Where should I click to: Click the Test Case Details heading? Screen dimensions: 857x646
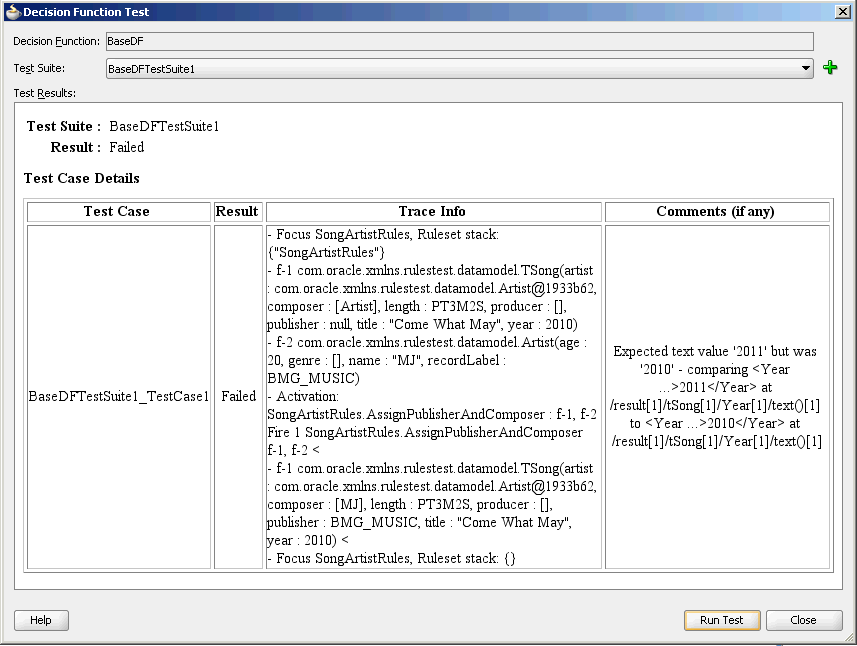pyautogui.click(x=81, y=178)
